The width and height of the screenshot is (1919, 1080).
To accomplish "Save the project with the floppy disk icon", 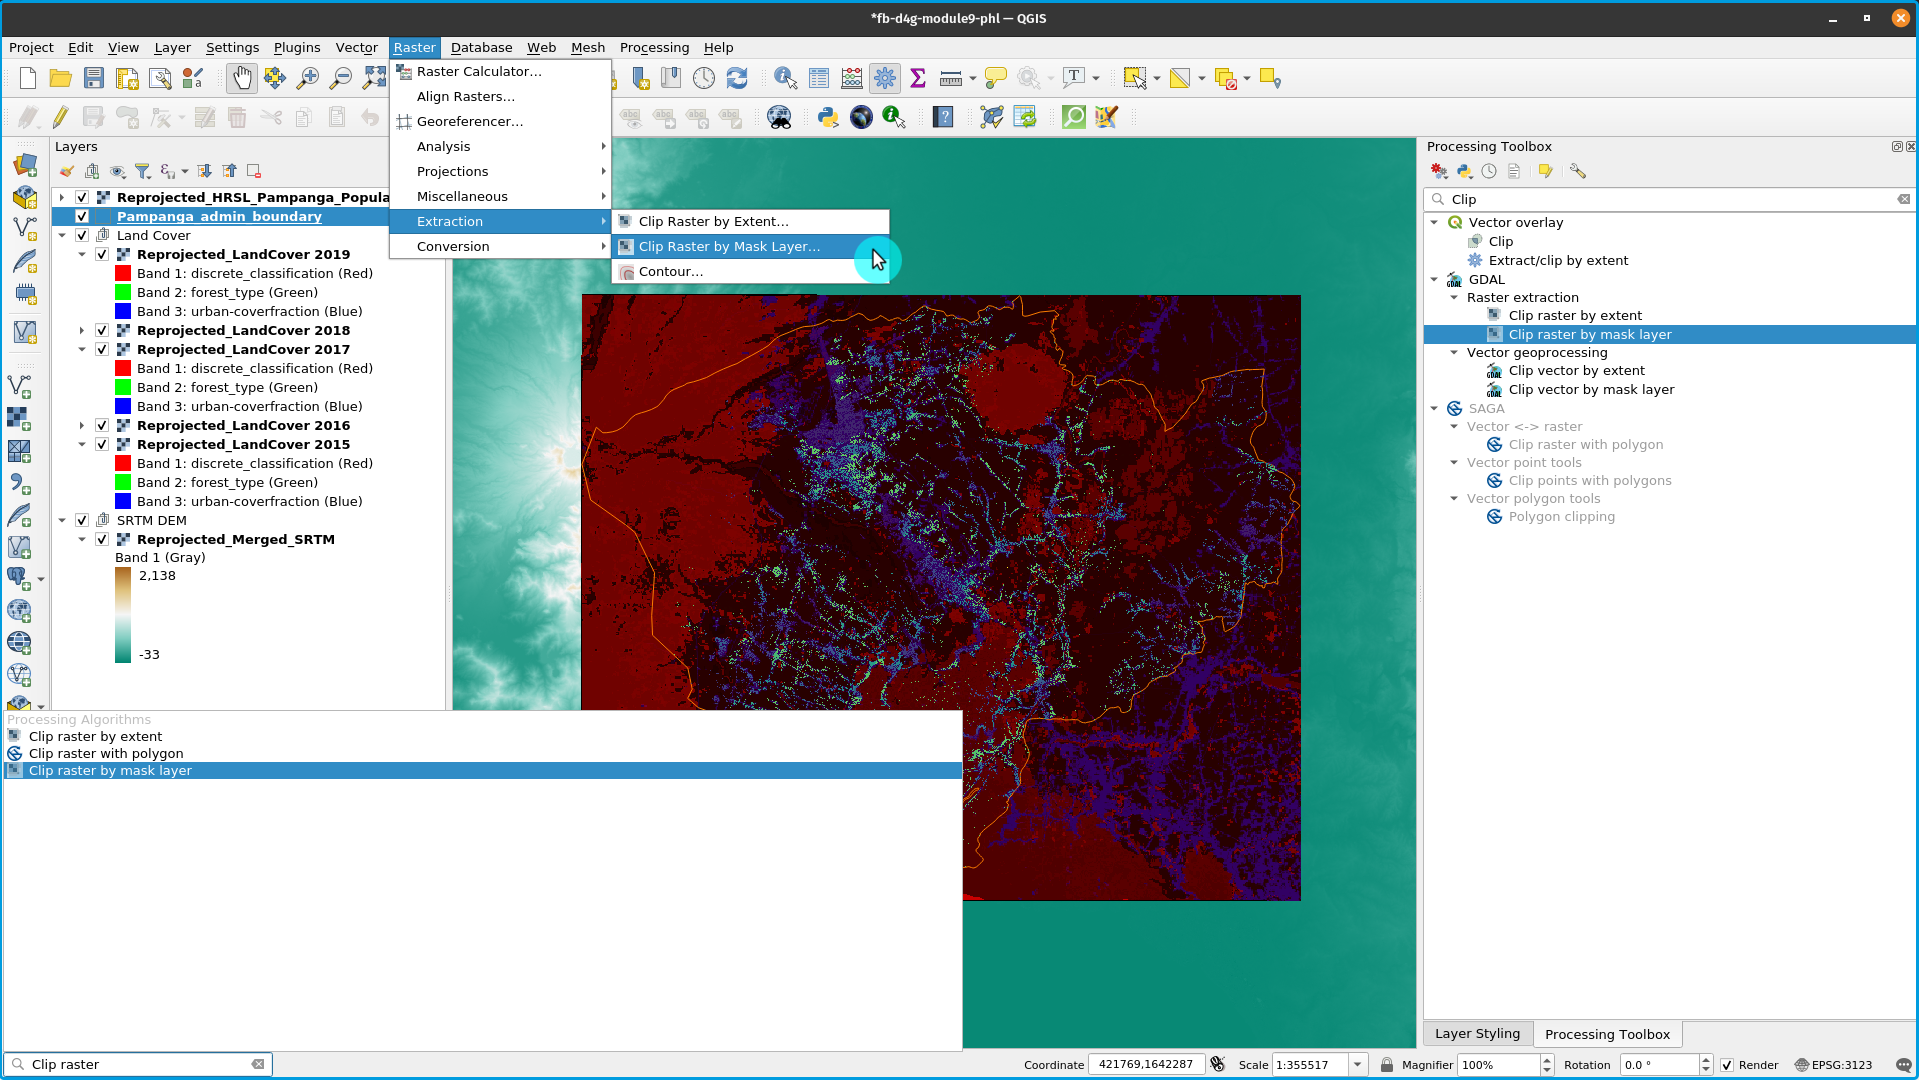I will (94, 78).
